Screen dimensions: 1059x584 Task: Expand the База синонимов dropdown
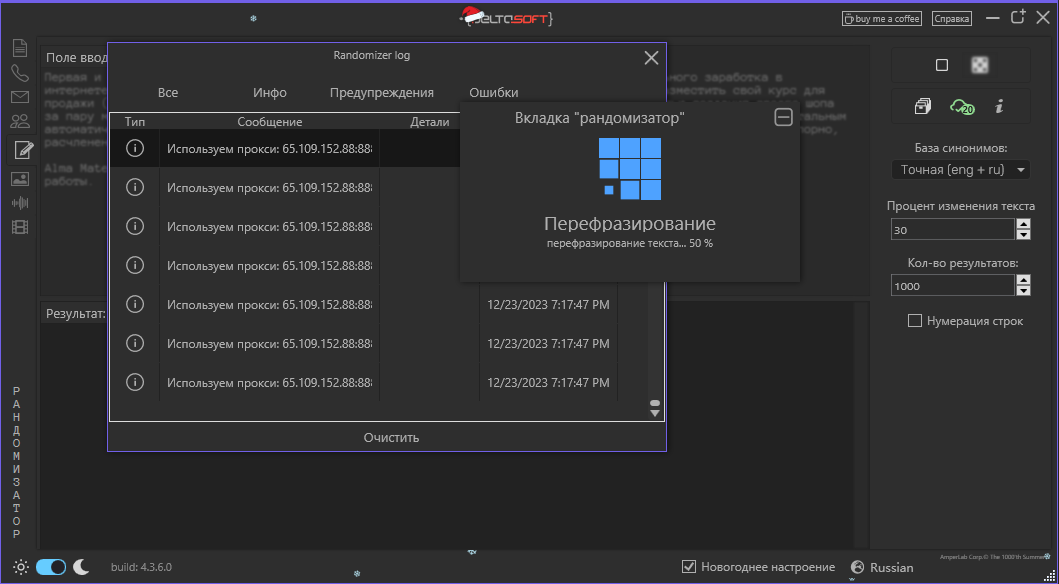tap(960, 170)
